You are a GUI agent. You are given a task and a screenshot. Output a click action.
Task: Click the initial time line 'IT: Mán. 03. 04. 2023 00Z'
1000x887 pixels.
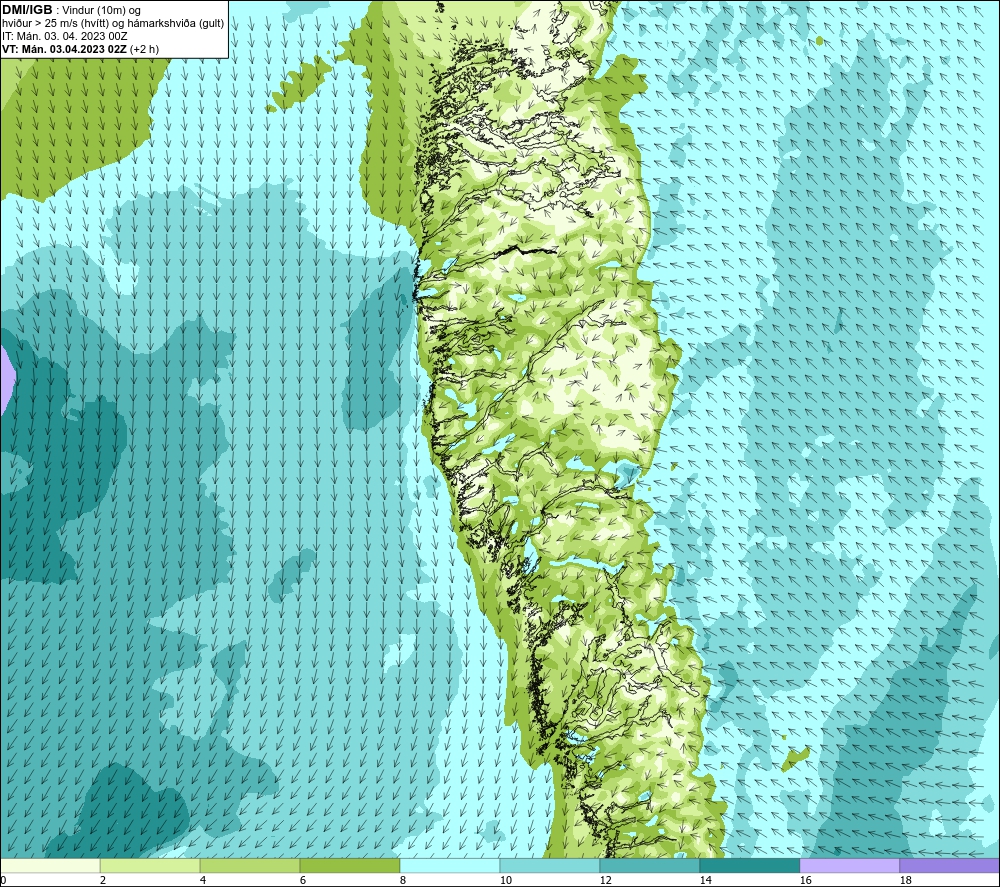click(x=64, y=36)
